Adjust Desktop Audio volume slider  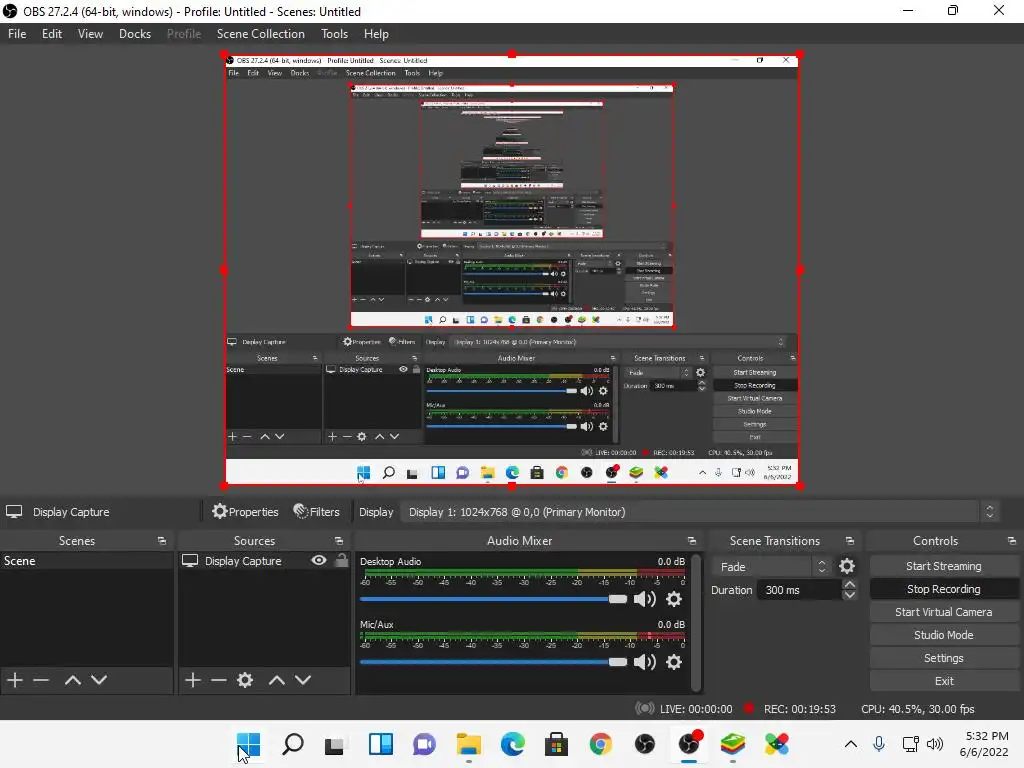(493, 599)
